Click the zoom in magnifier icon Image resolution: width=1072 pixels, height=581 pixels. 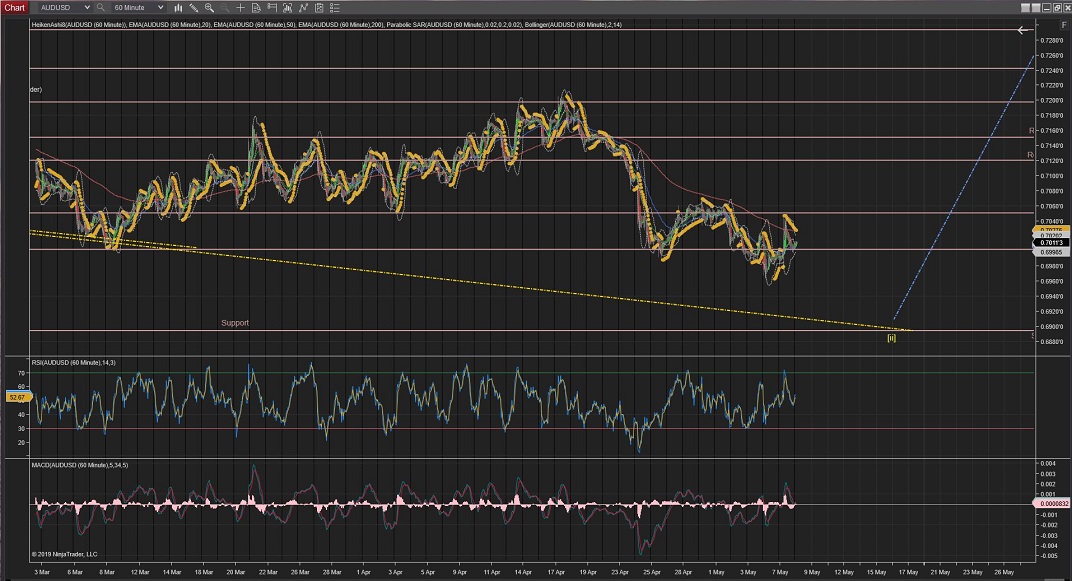tap(209, 7)
